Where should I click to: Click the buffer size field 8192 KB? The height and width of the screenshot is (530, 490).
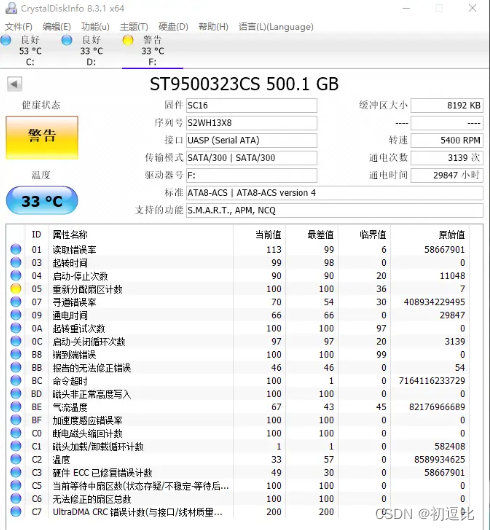coord(447,105)
